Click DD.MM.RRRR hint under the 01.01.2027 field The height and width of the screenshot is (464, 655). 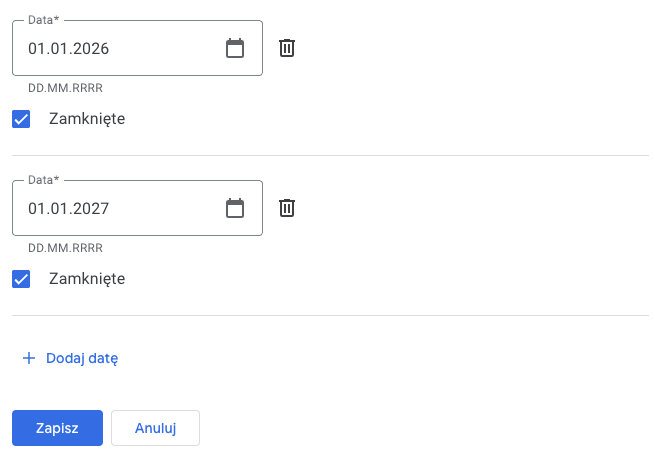point(65,248)
